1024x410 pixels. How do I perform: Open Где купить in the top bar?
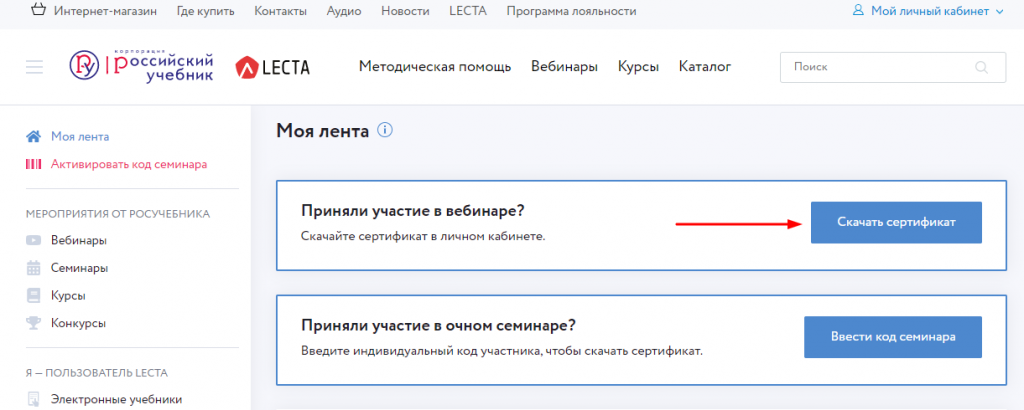tap(206, 11)
